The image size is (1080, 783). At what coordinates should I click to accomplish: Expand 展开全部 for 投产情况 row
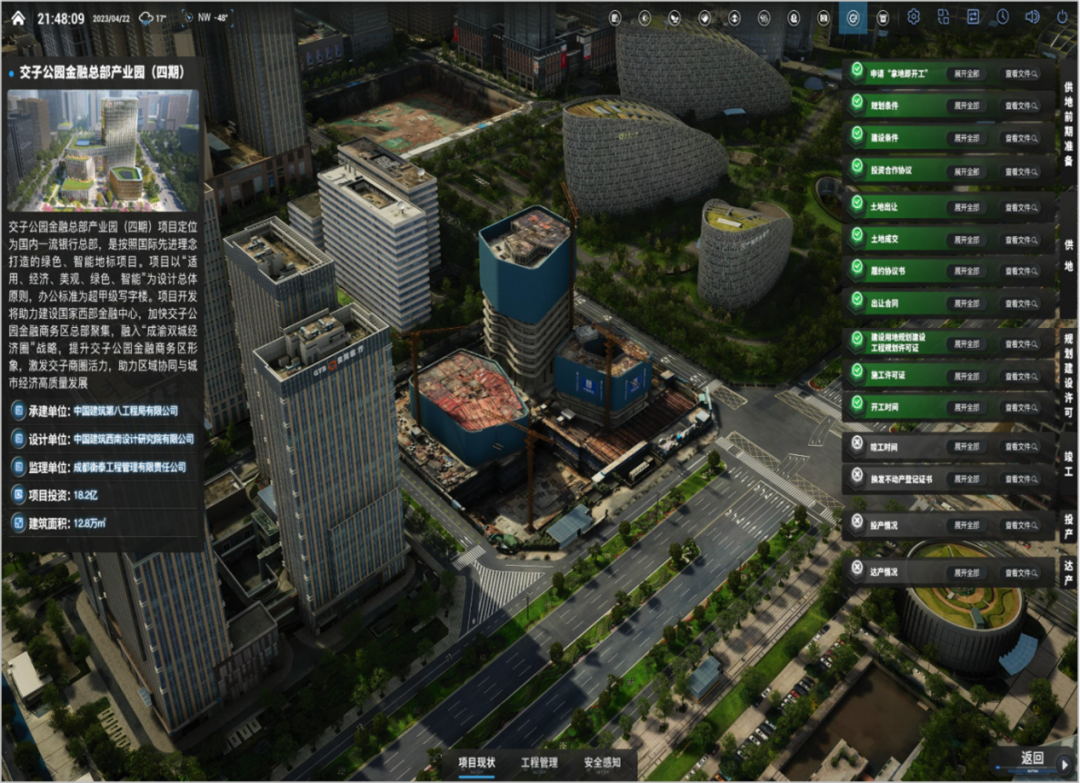967,525
